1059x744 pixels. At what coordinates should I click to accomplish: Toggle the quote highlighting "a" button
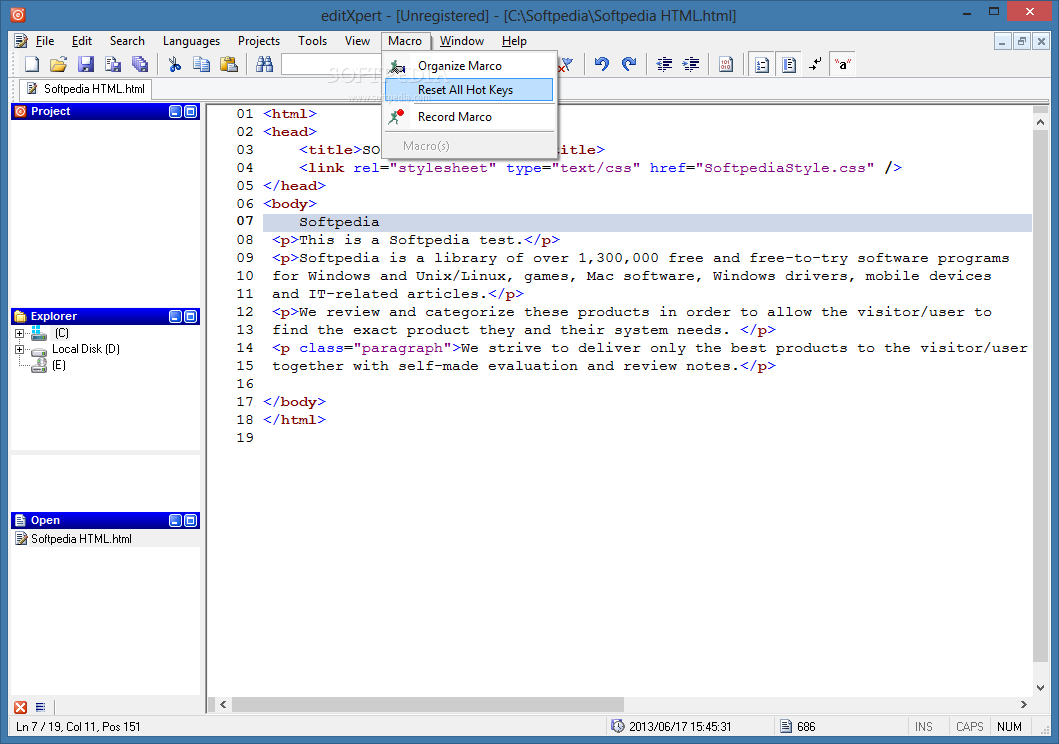[x=842, y=64]
